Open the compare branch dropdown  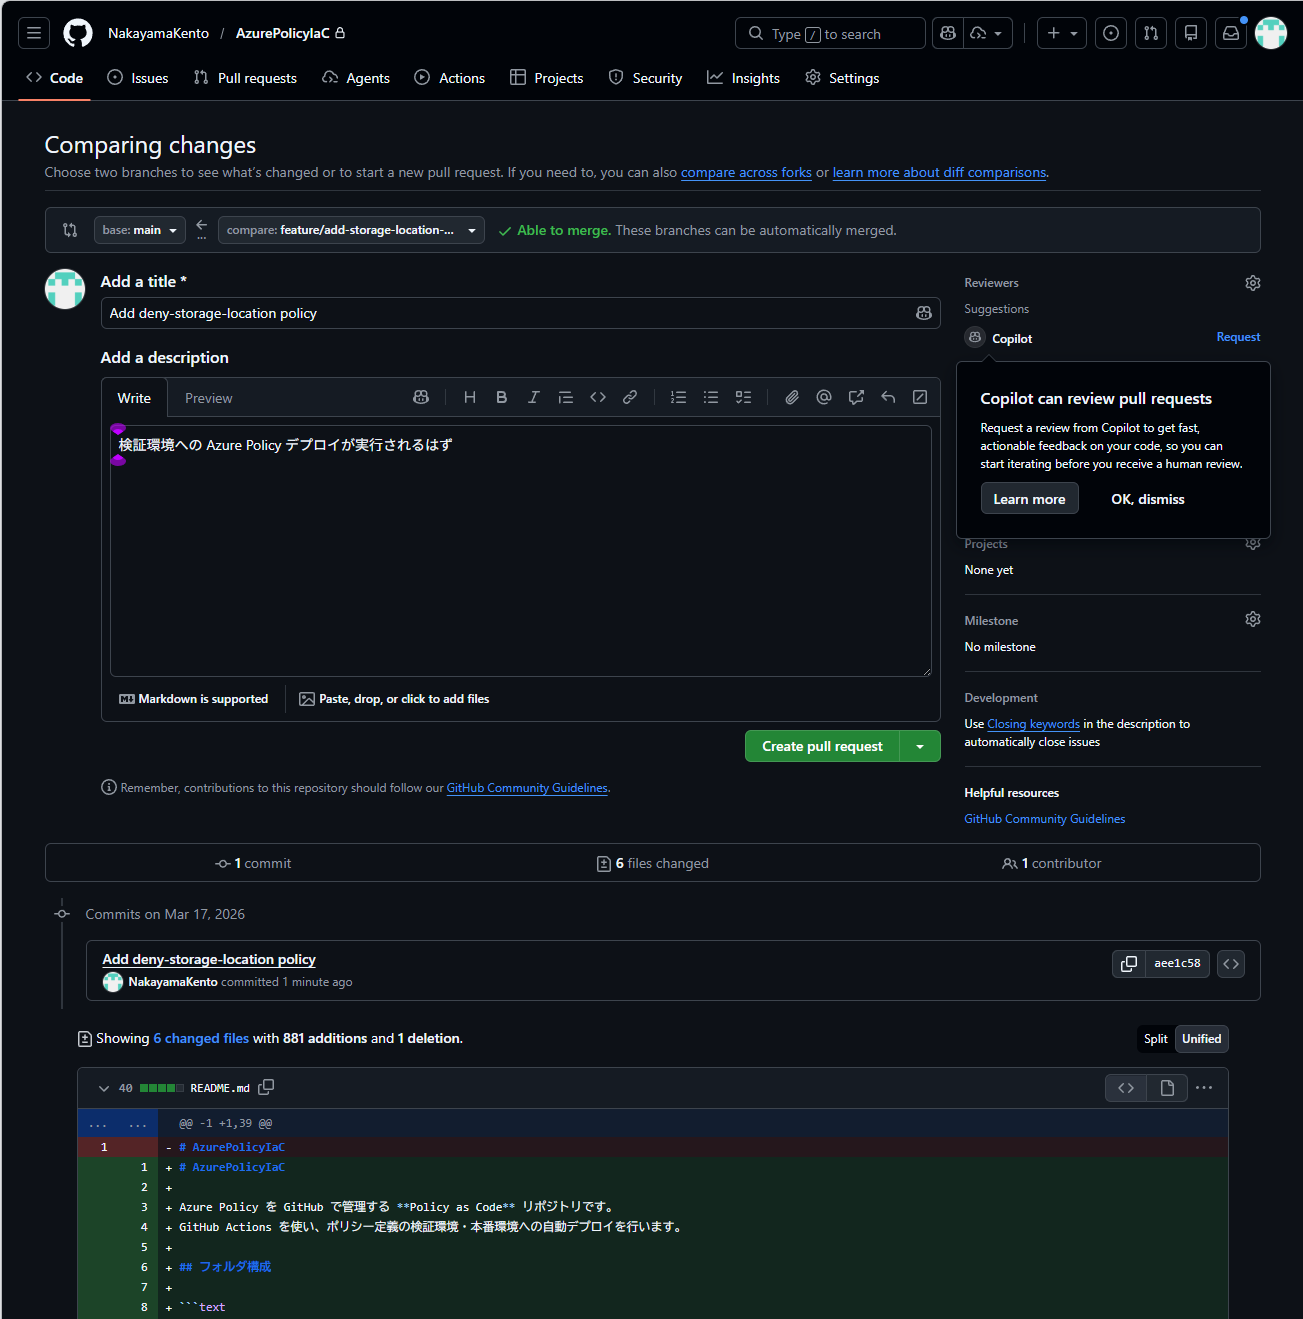coord(351,230)
